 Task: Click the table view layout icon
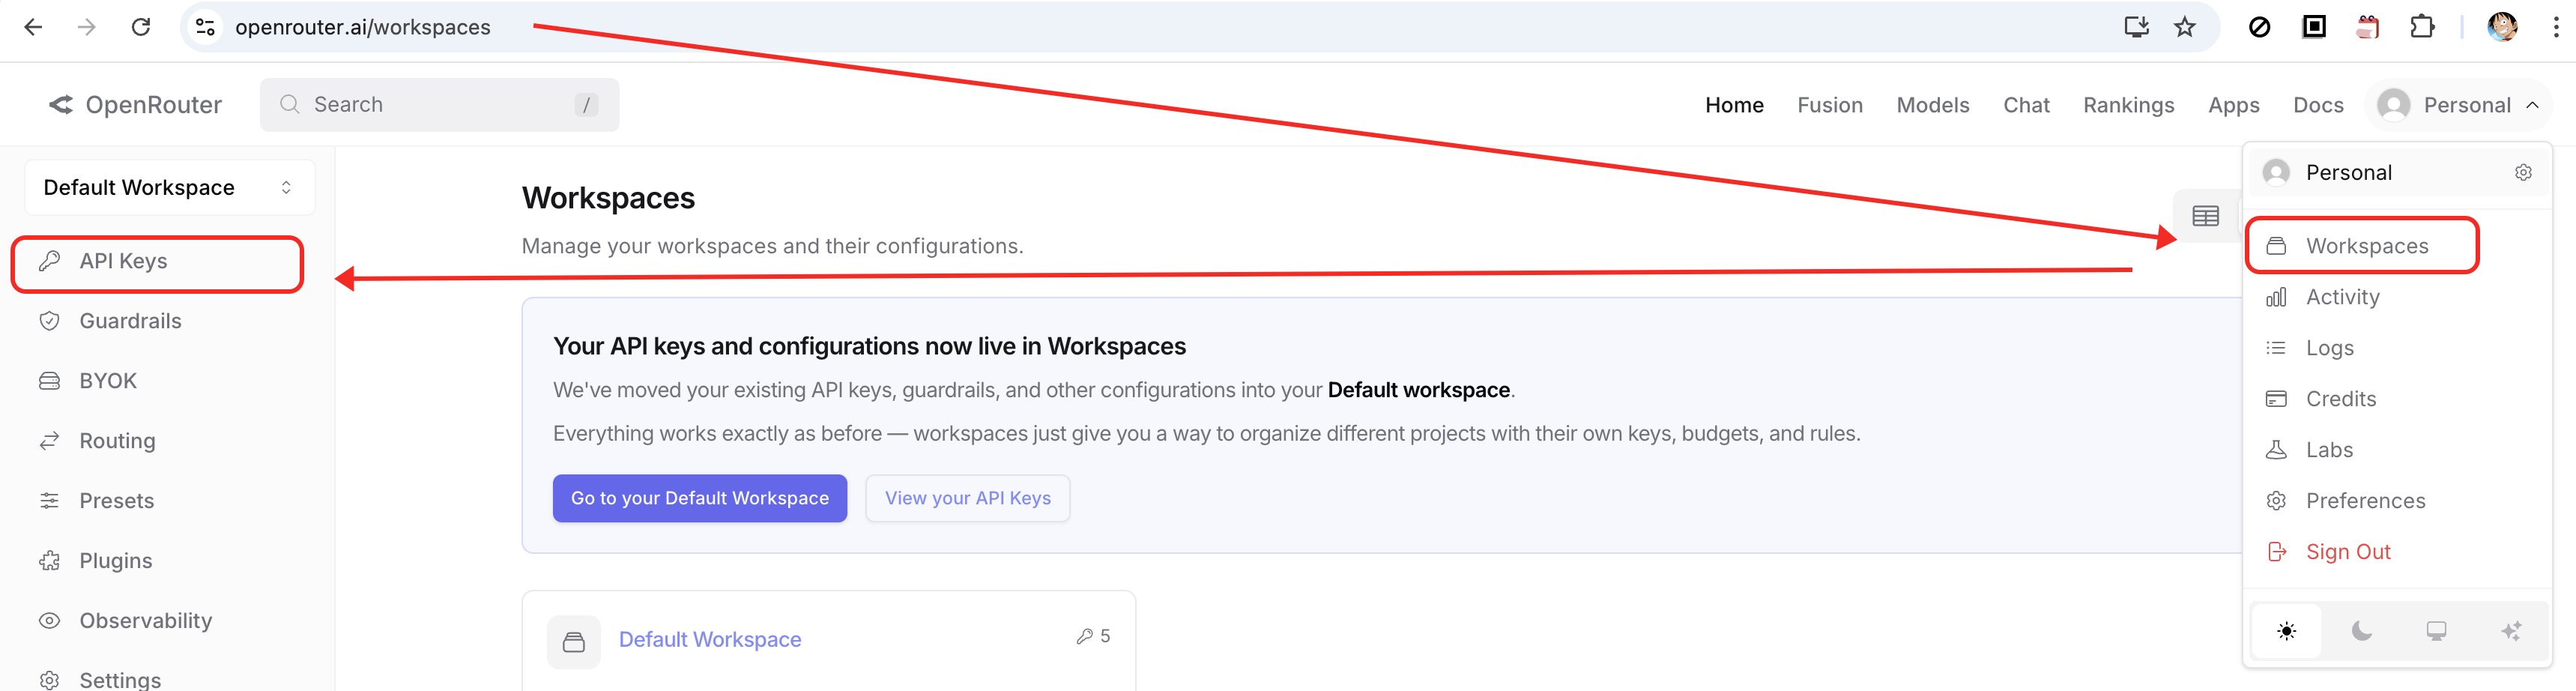pos(2205,216)
